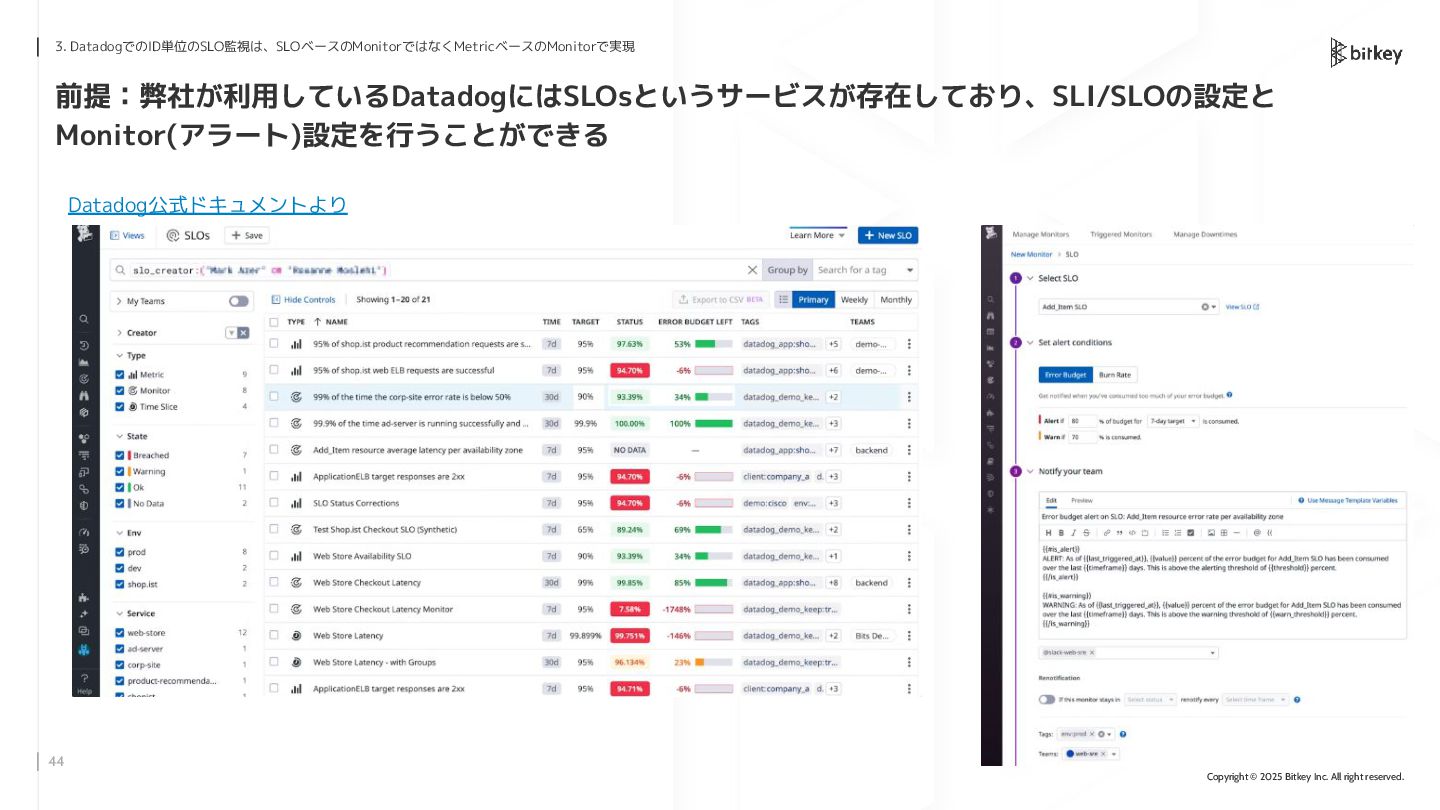Open the View SLO link

pos(1243,307)
